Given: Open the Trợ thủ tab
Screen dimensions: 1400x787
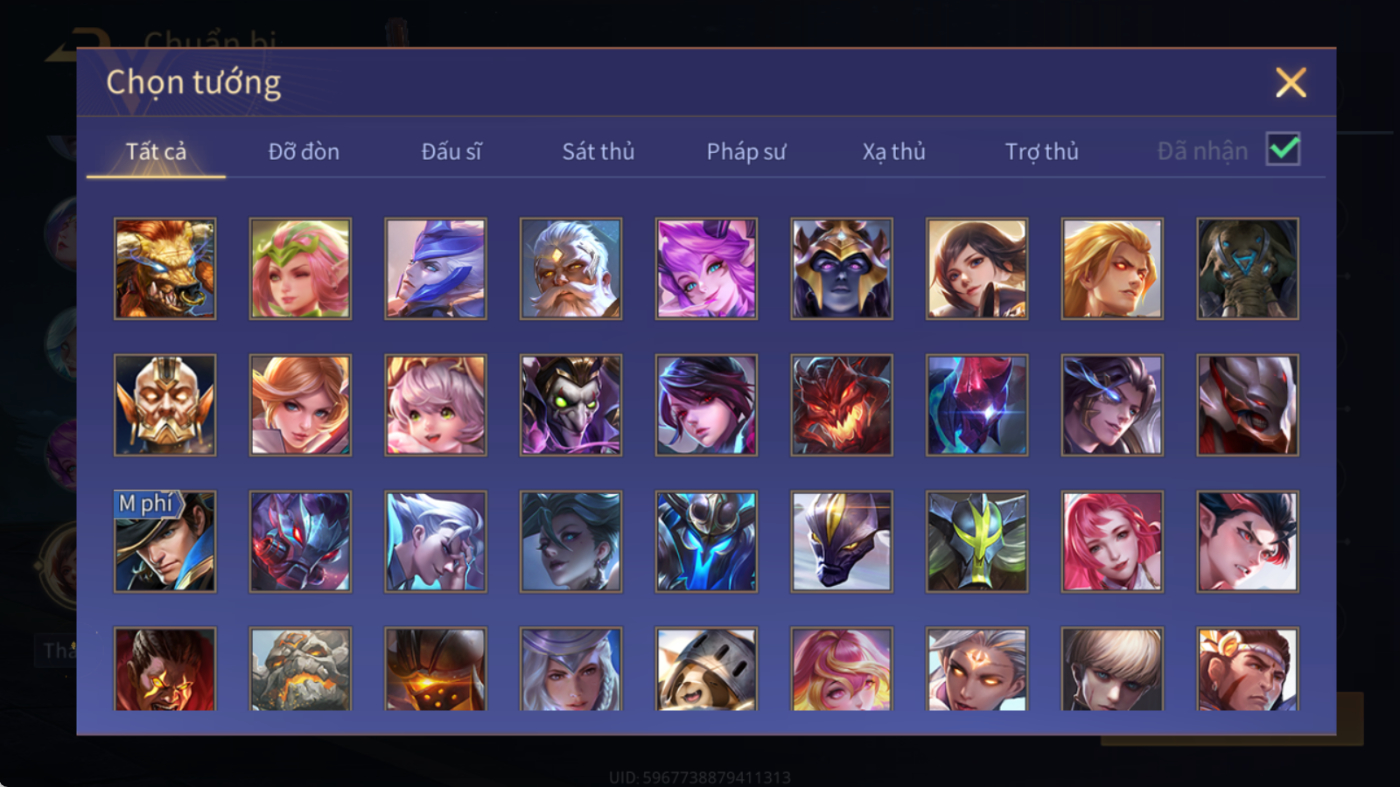Looking at the screenshot, I should (1042, 152).
